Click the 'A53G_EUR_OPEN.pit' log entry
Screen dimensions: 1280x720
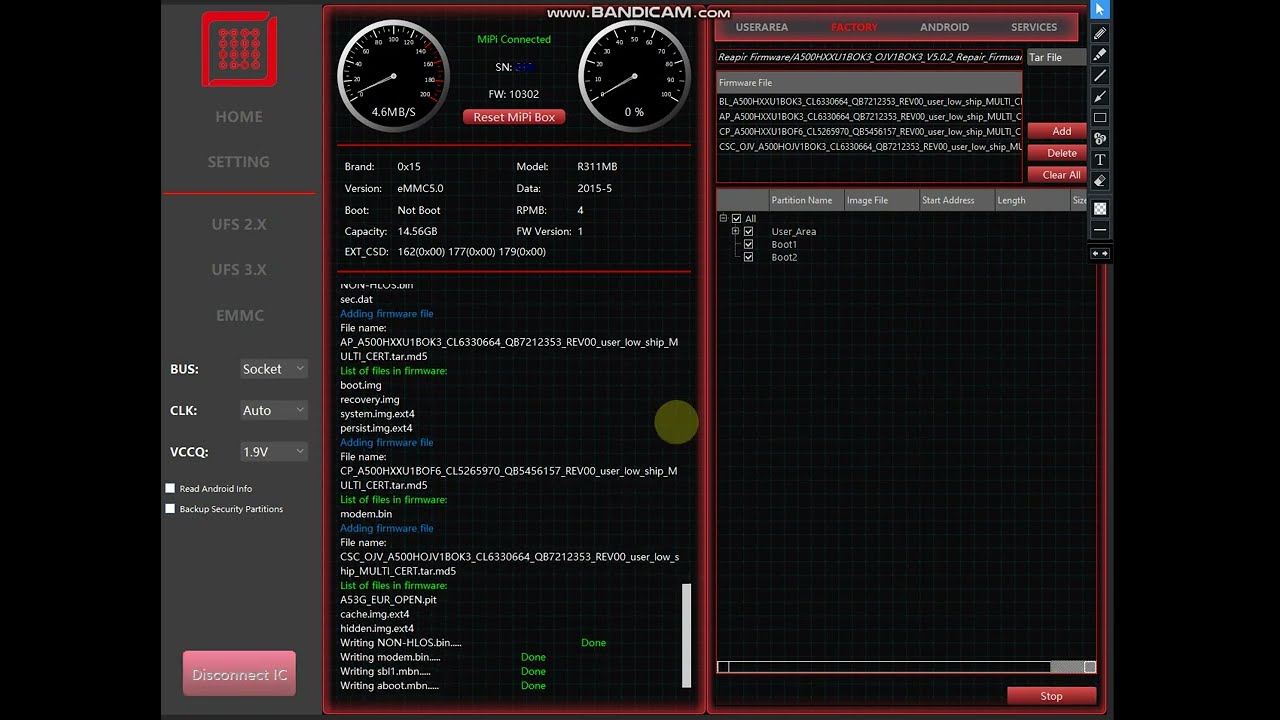388,599
